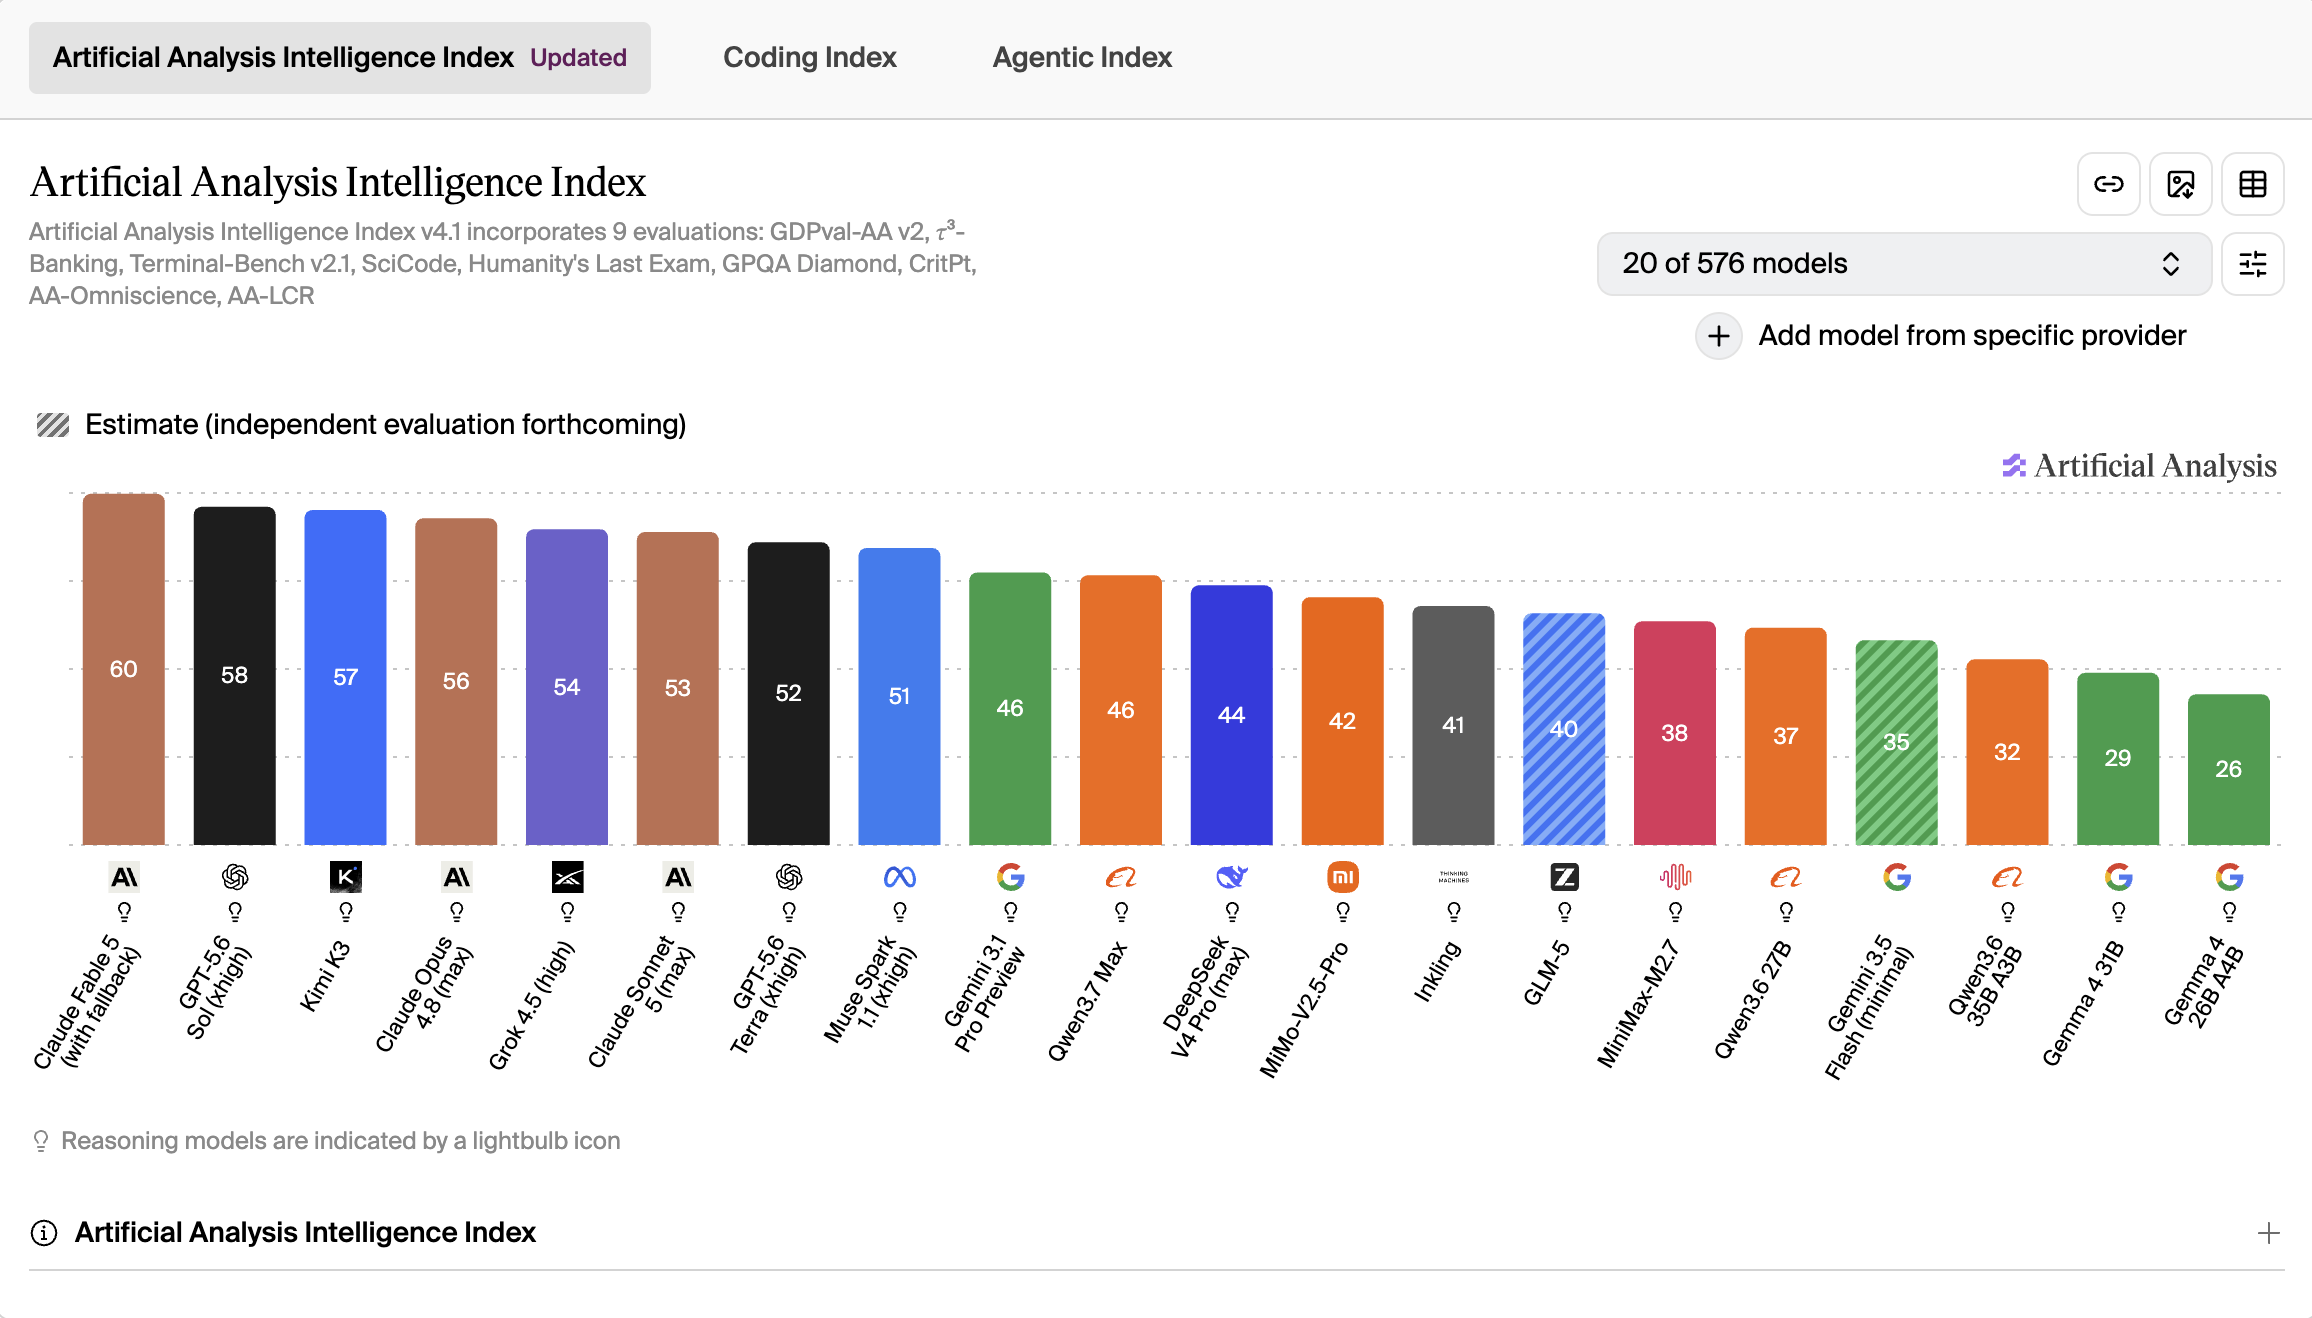This screenshot has width=2312, height=1318.
Task: Click the blue Kimi K3 bar scoring 57
Action: 346,678
